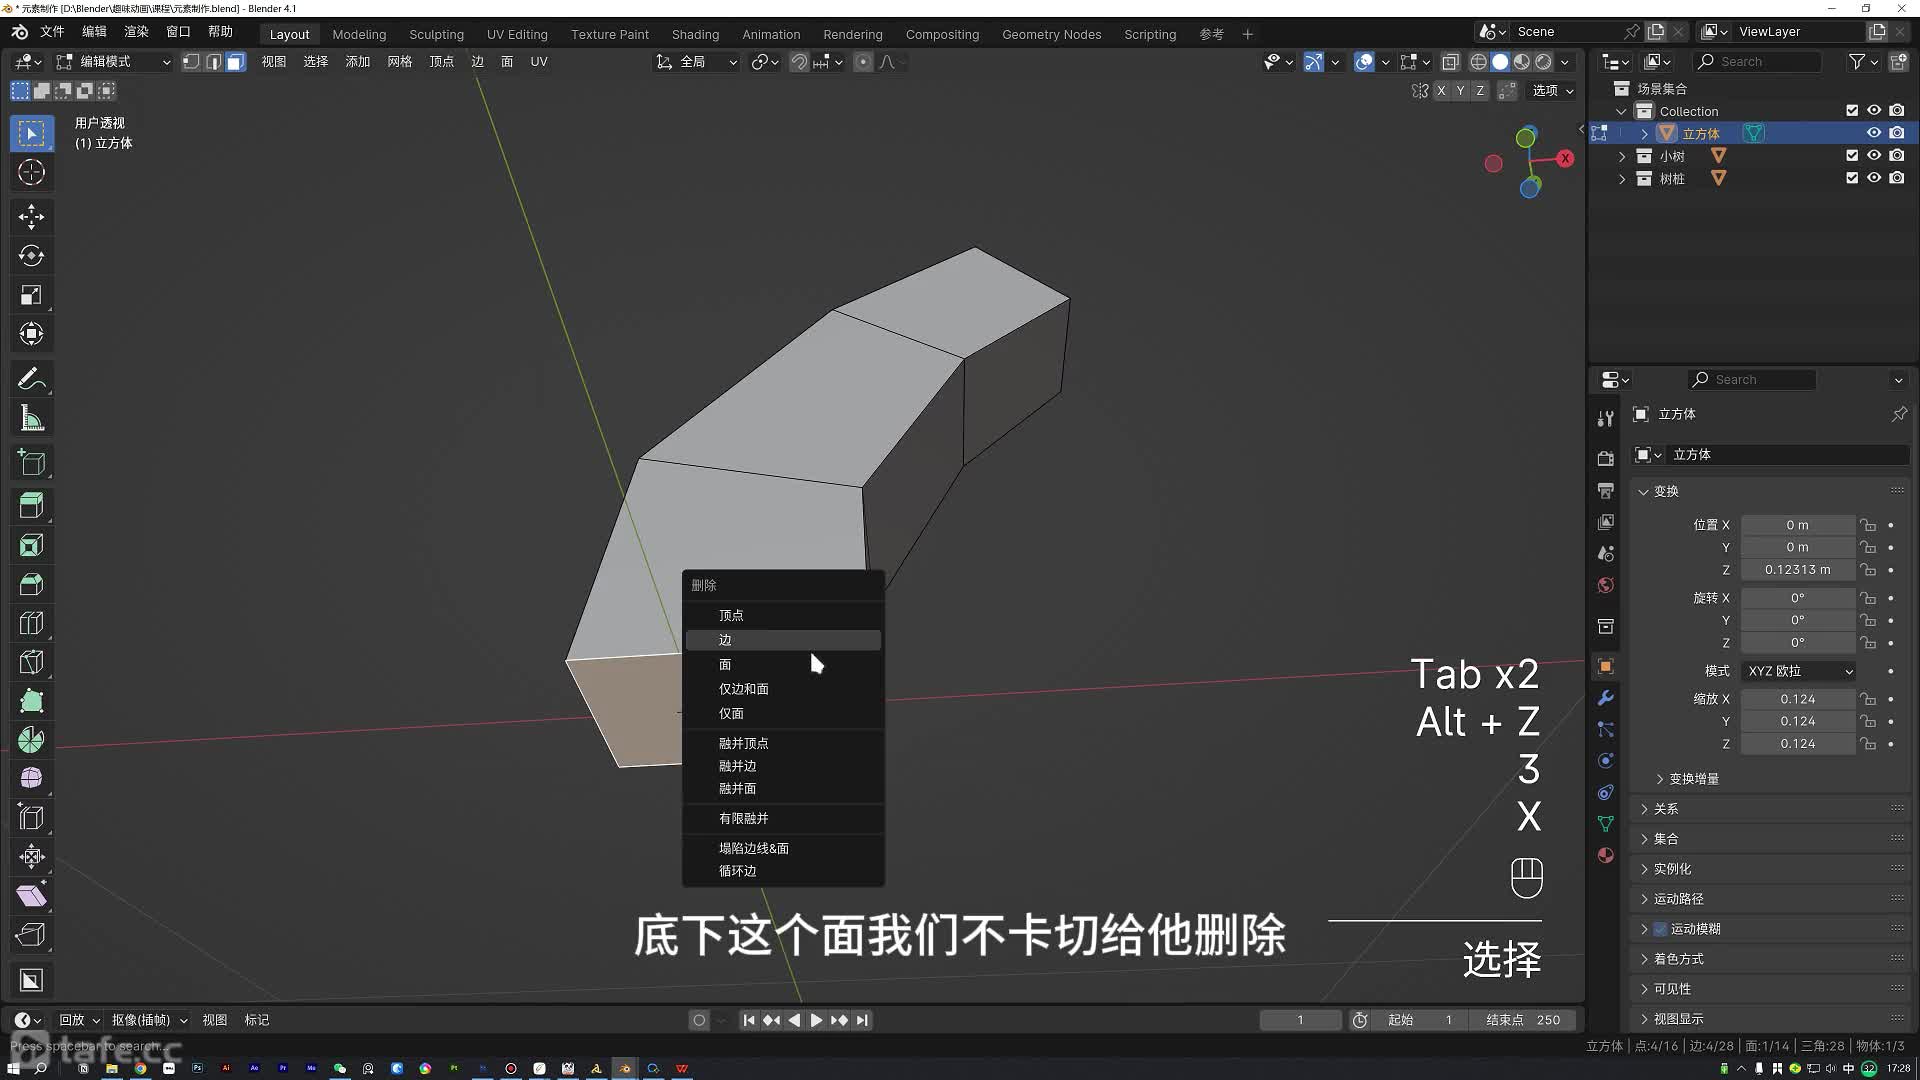The width and height of the screenshot is (1920, 1080).
Task: Switch to vertex select mode
Action: click(191, 62)
